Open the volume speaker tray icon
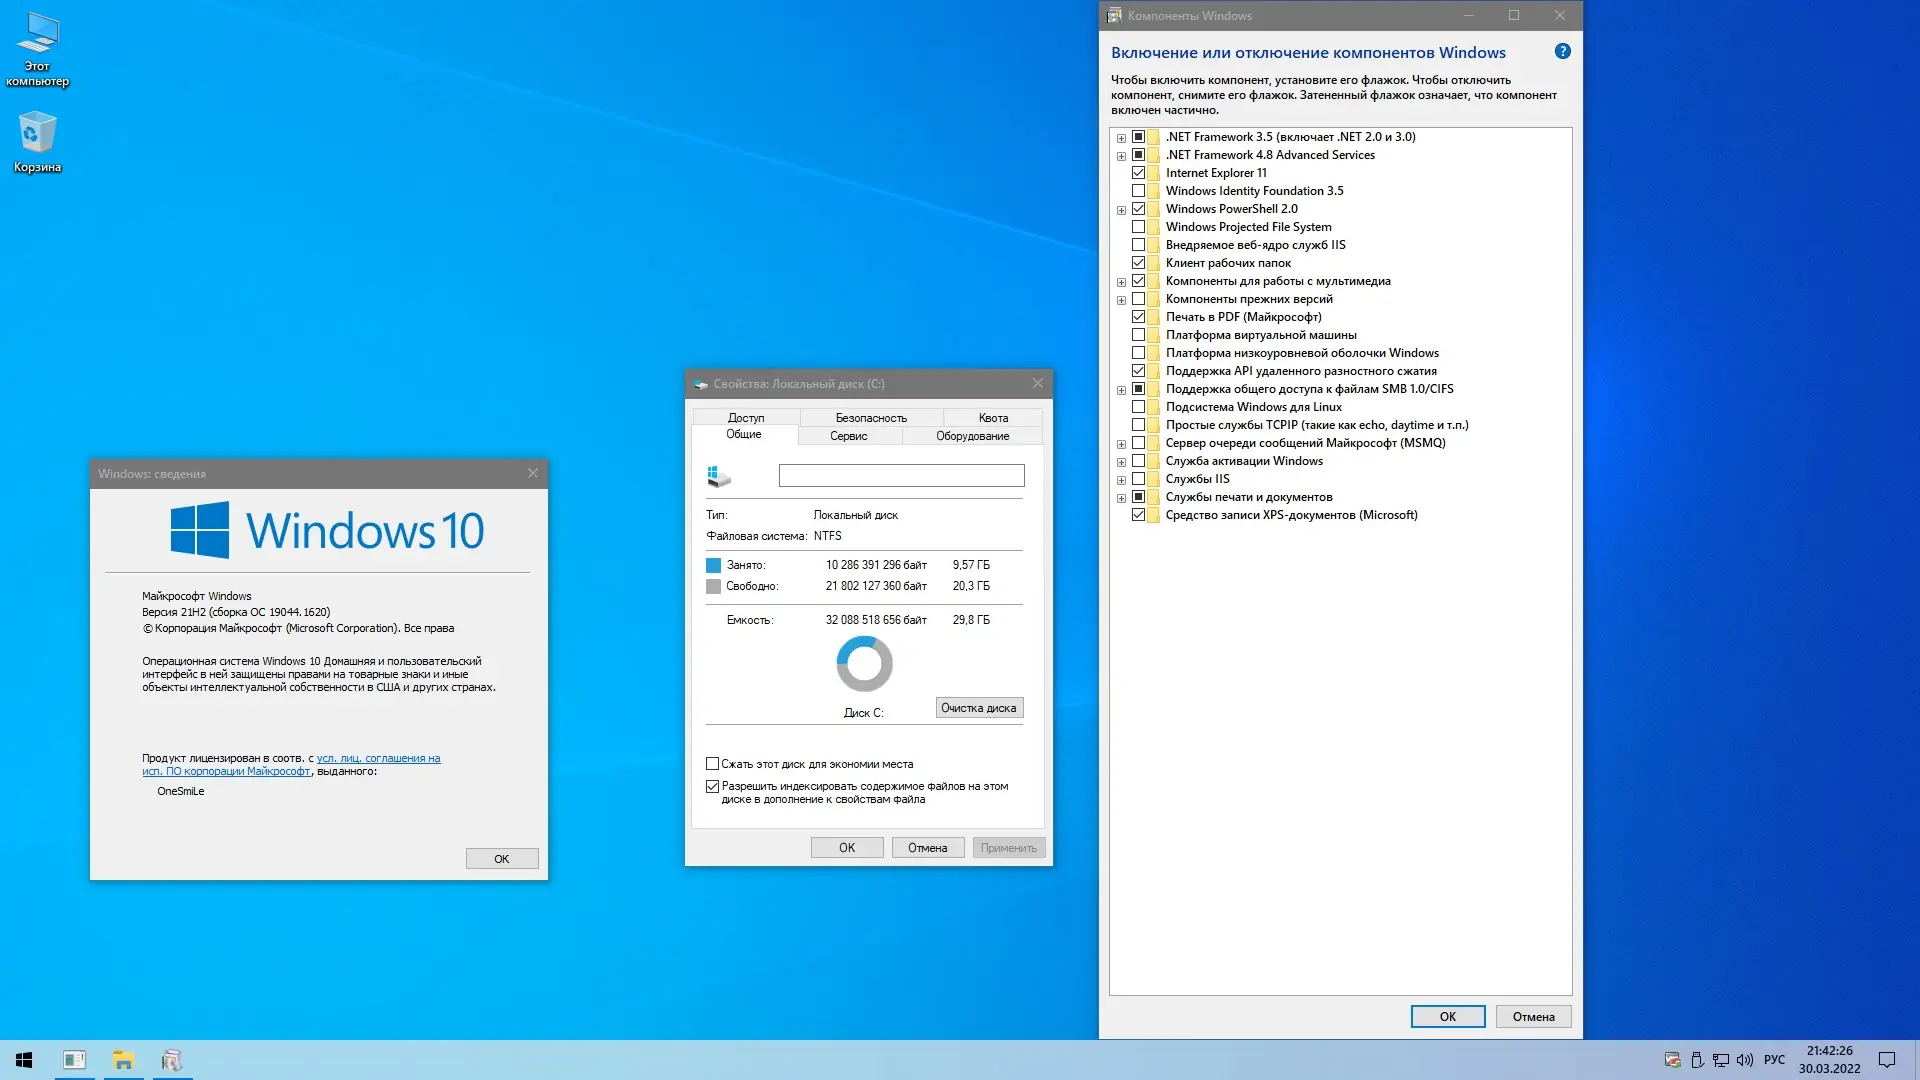Screen dimensions: 1920x1080 pyautogui.click(x=1745, y=1060)
